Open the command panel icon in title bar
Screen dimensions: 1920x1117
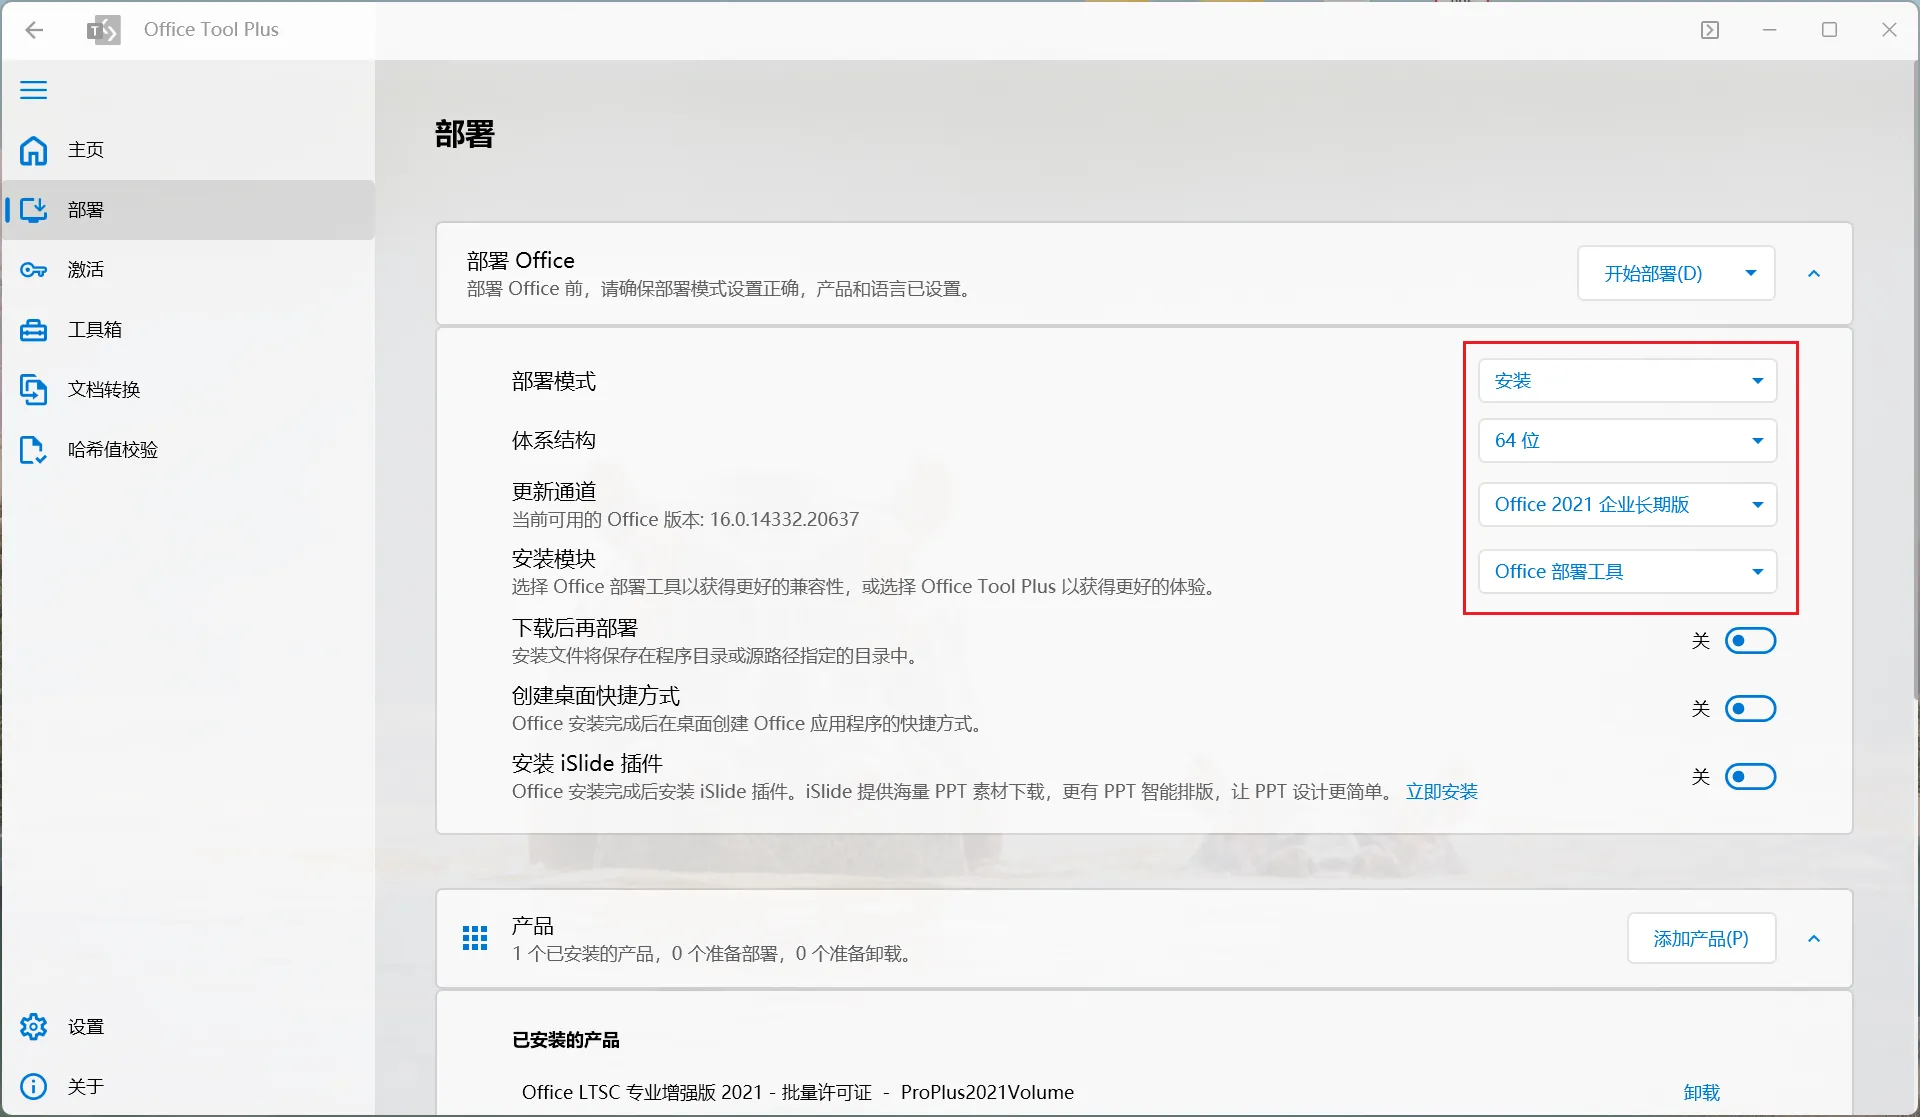point(1710,30)
